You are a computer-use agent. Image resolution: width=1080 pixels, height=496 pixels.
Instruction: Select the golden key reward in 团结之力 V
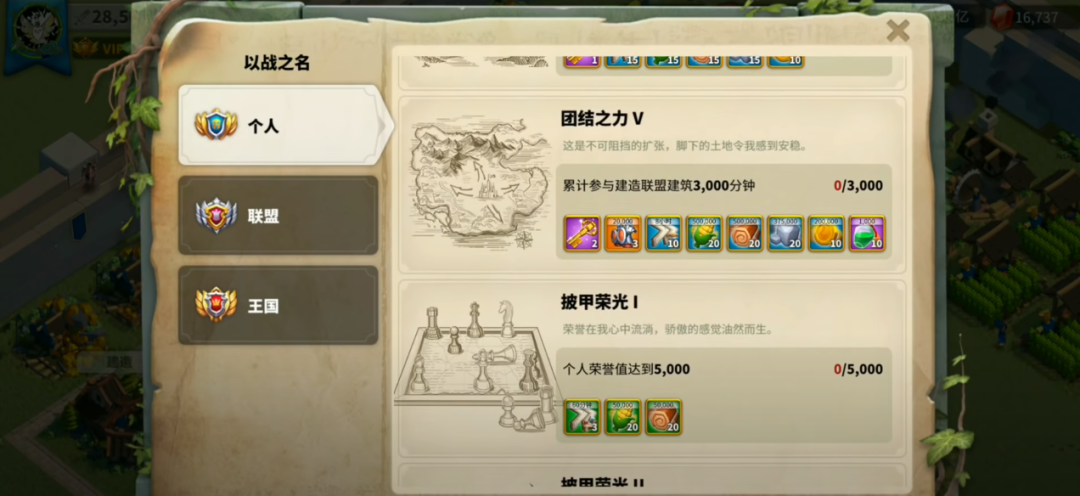582,234
